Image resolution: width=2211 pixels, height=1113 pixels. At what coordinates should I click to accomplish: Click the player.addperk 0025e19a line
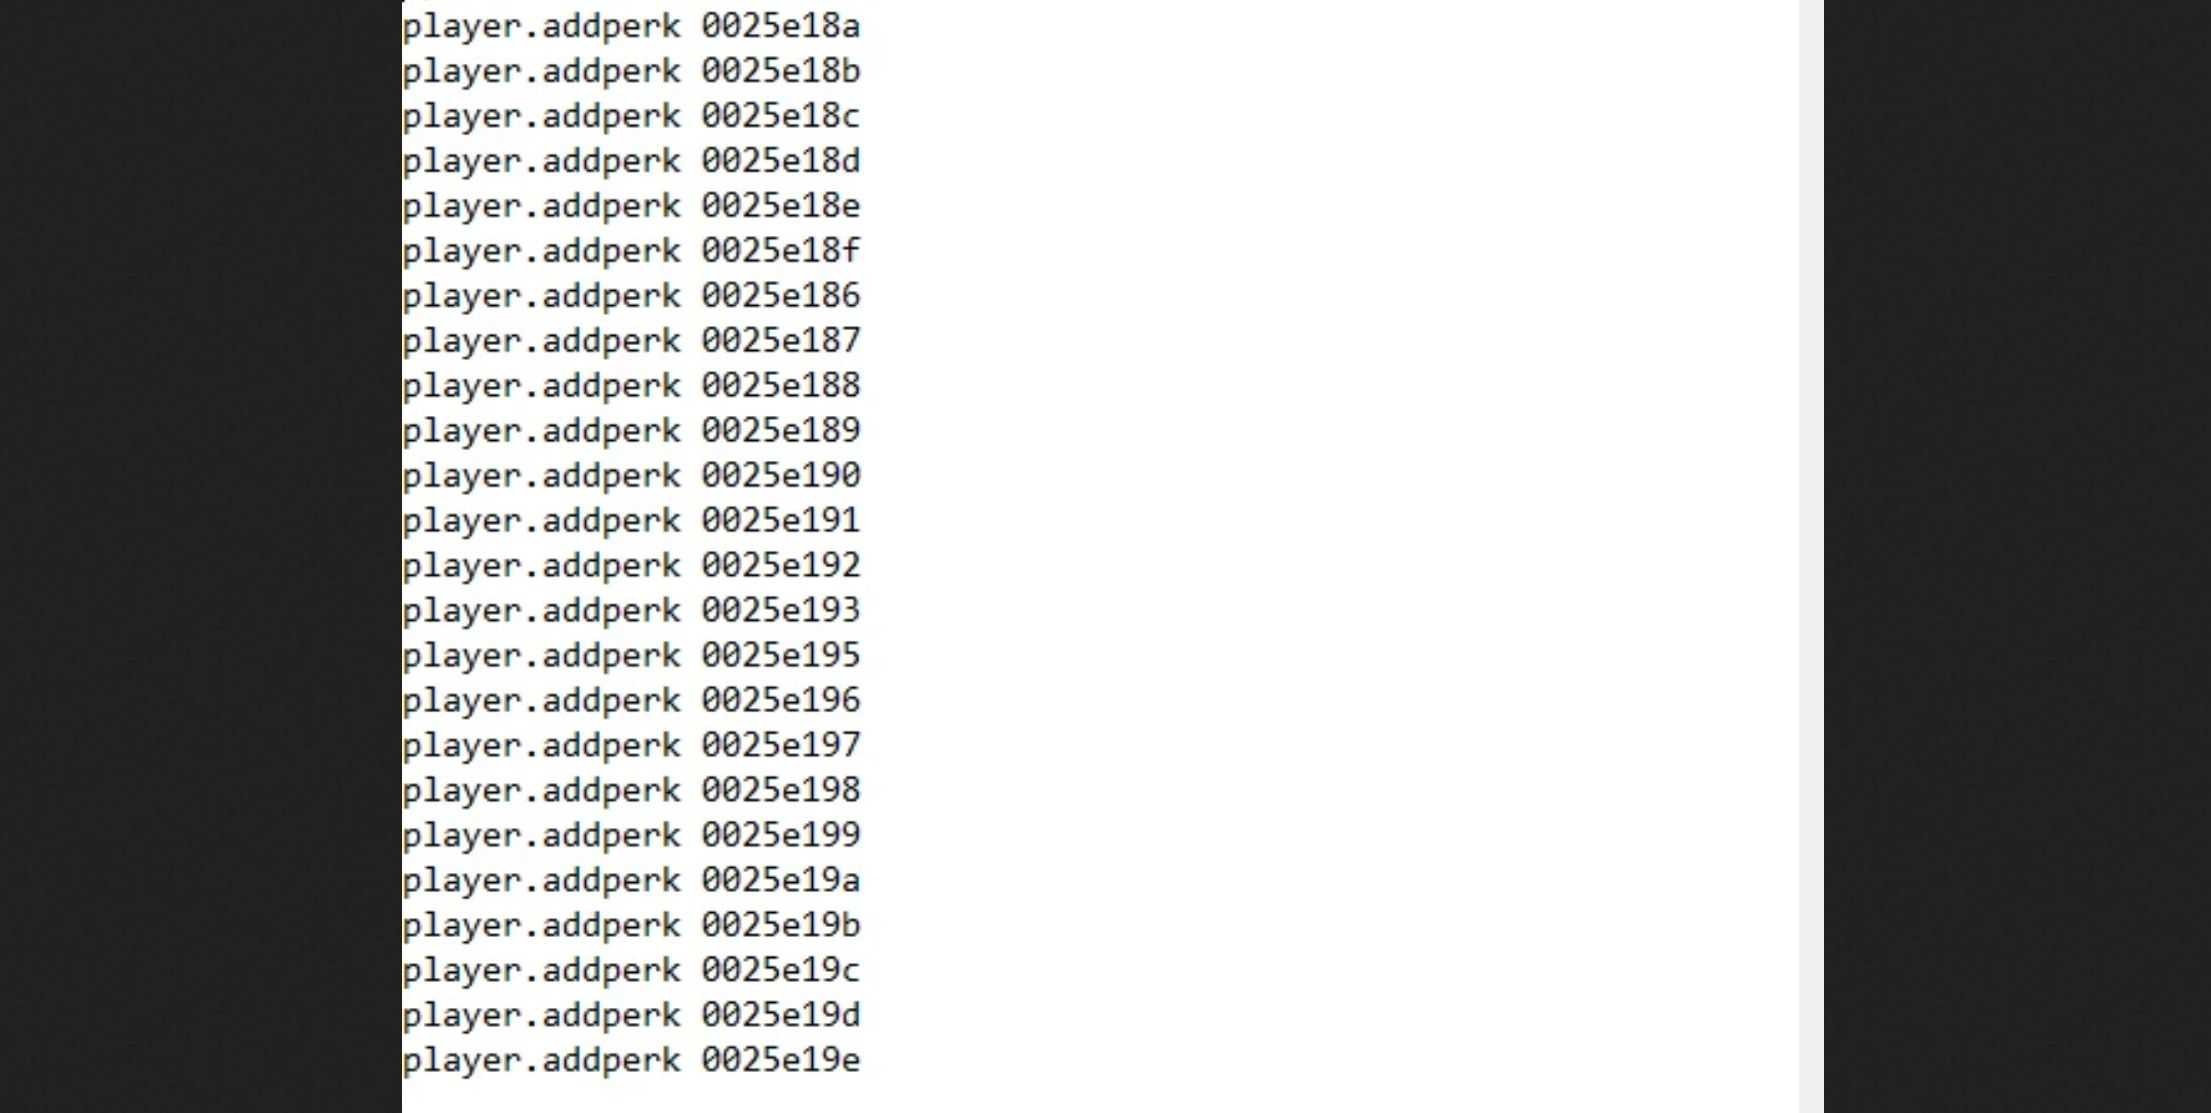[631, 881]
